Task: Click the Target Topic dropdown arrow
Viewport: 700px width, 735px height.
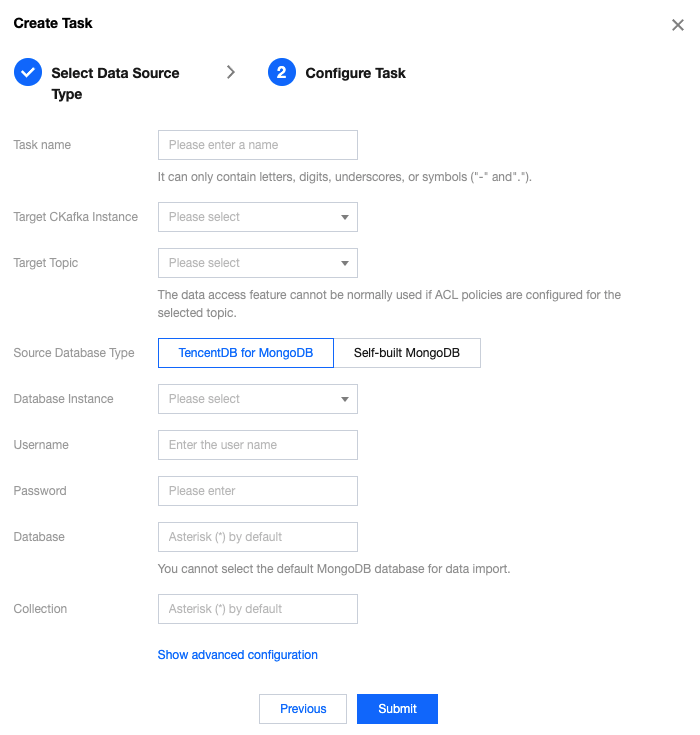Action: 345,263
